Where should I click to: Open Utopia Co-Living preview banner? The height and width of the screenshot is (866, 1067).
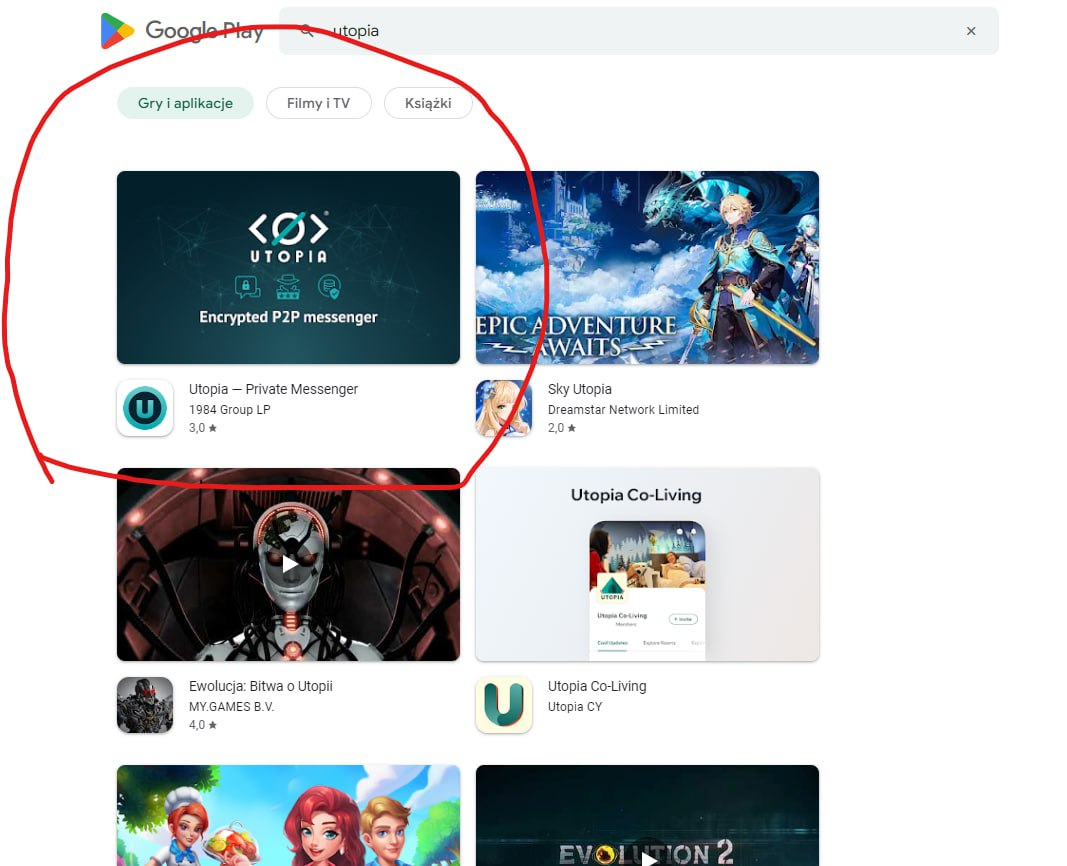click(x=647, y=564)
